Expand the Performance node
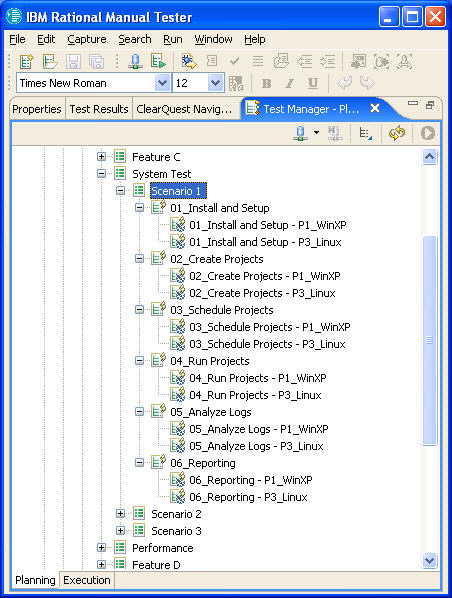 click(x=101, y=548)
